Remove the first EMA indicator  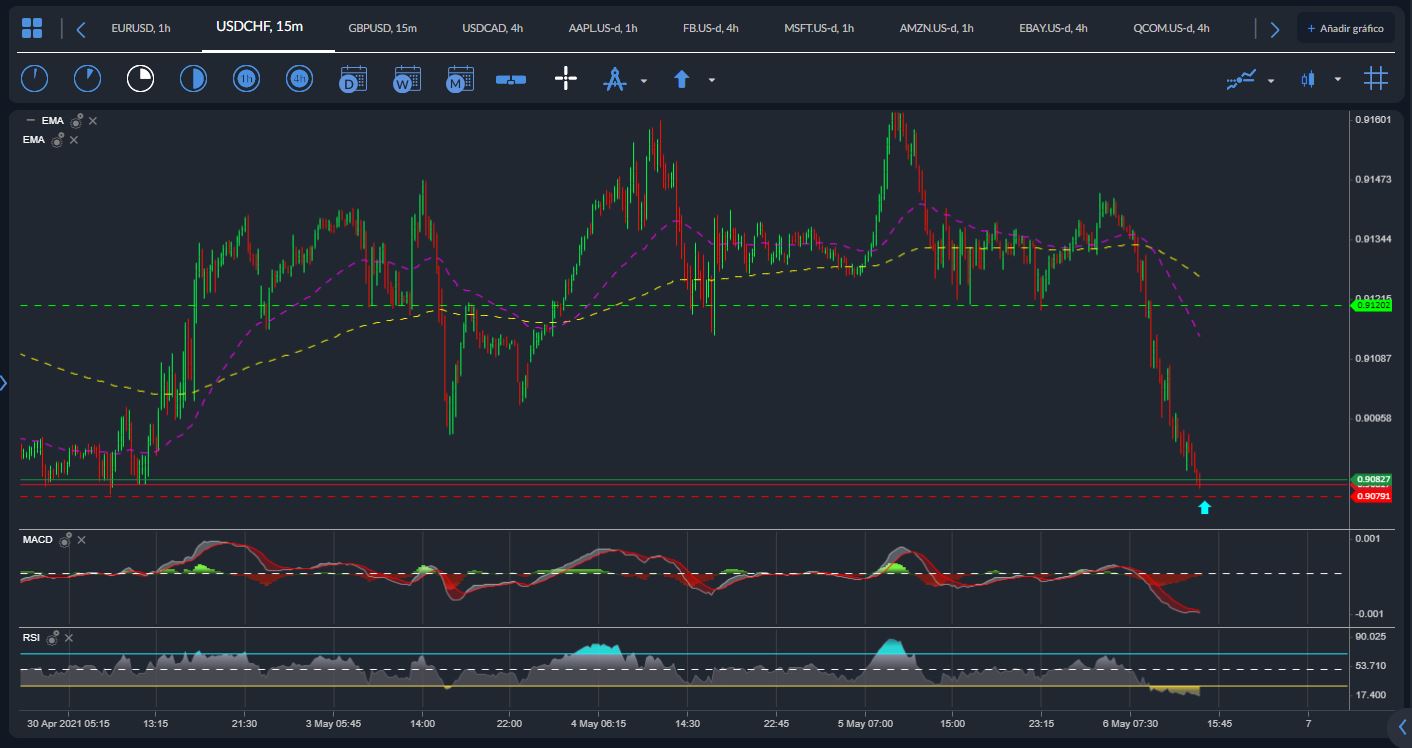pos(93,121)
